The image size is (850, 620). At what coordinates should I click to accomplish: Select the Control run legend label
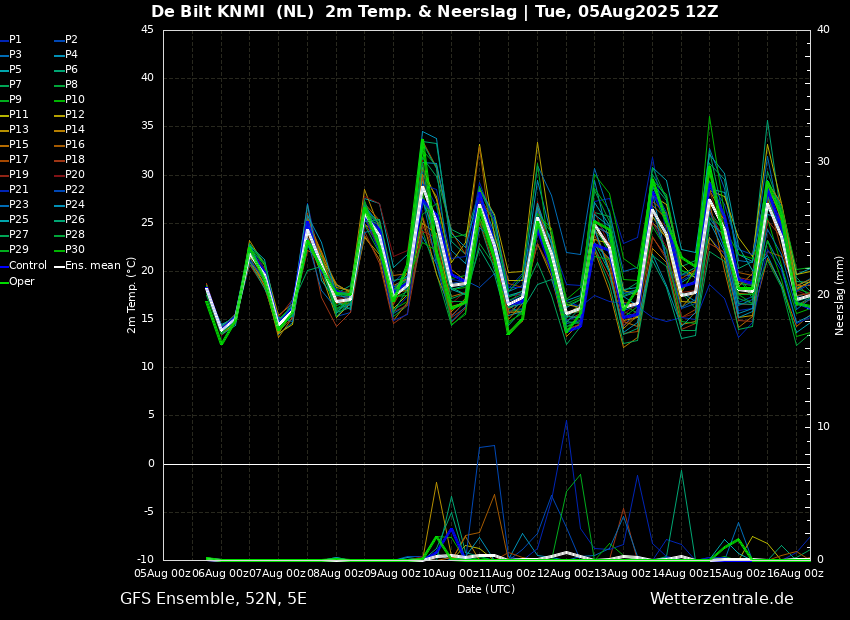pyautogui.click(x=27, y=266)
